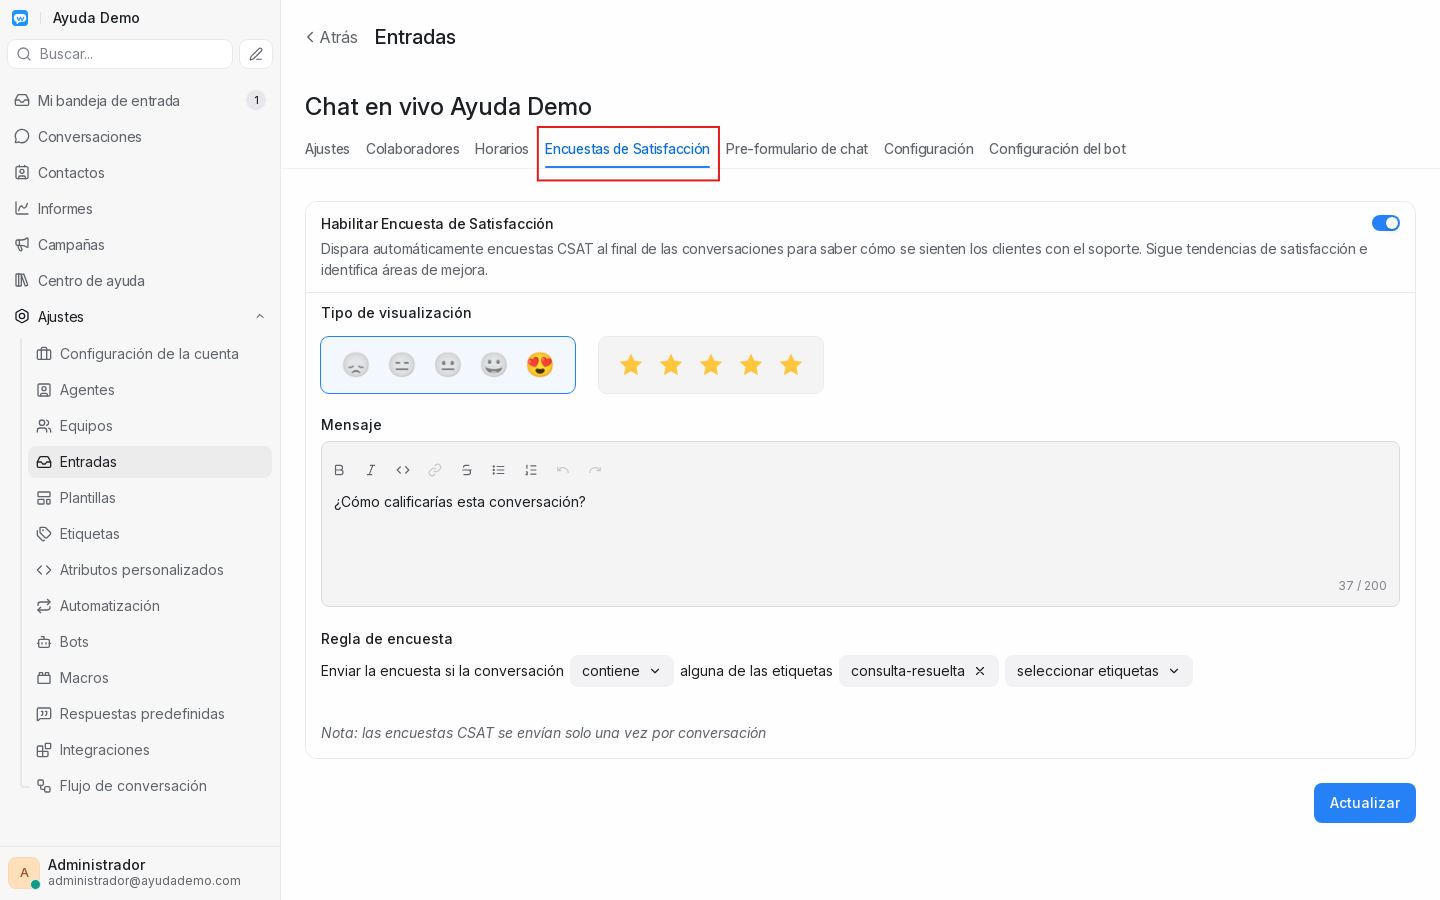Open Integraciones settings
Image resolution: width=1440 pixels, height=900 pixels.
150,750
